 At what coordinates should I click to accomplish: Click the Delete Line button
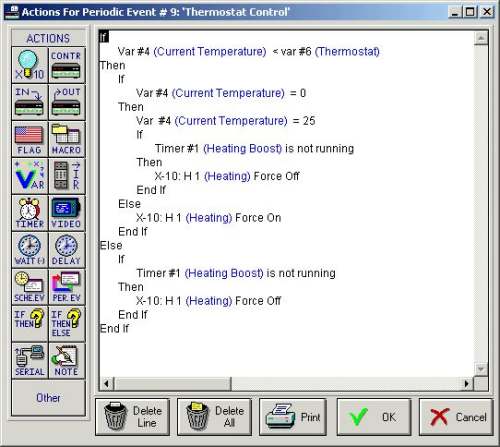[x=132, y=417]
